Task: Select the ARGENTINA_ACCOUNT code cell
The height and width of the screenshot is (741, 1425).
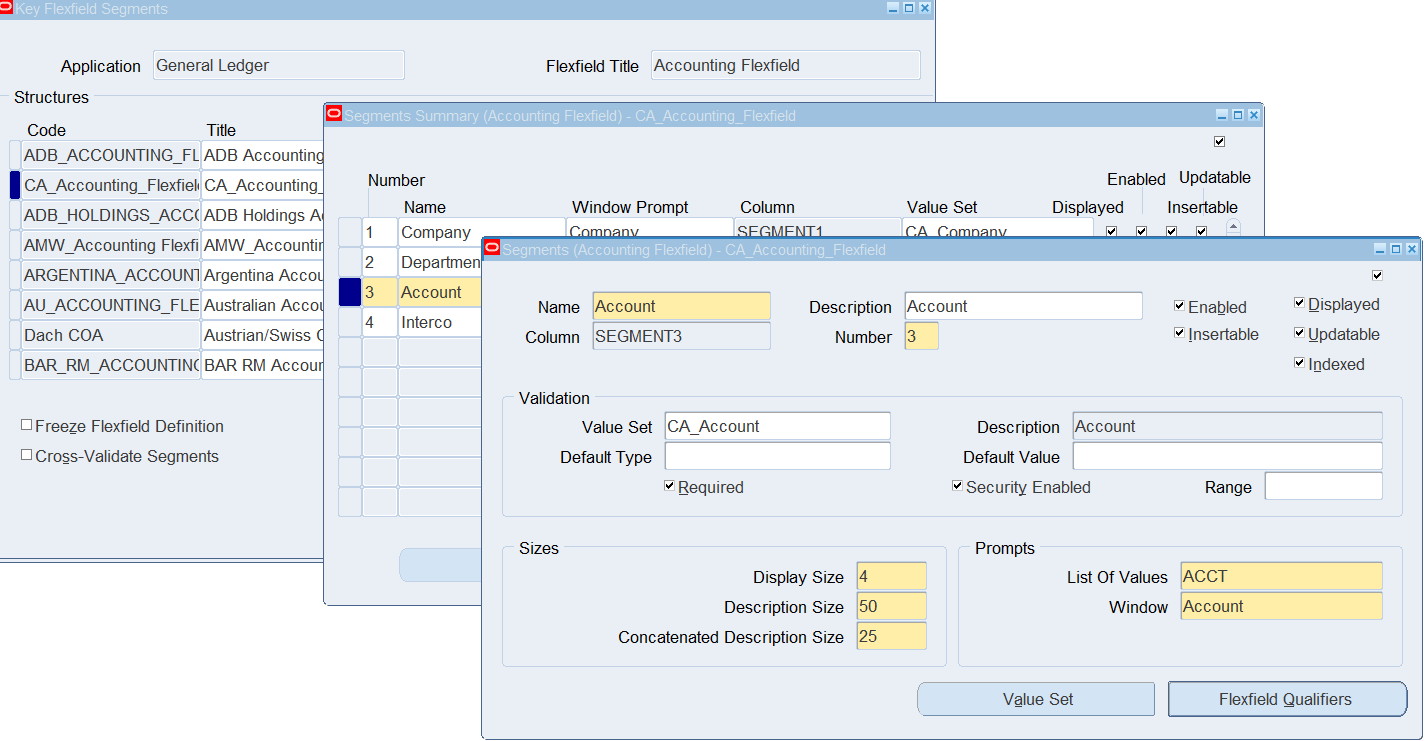Action: [111, 275]
